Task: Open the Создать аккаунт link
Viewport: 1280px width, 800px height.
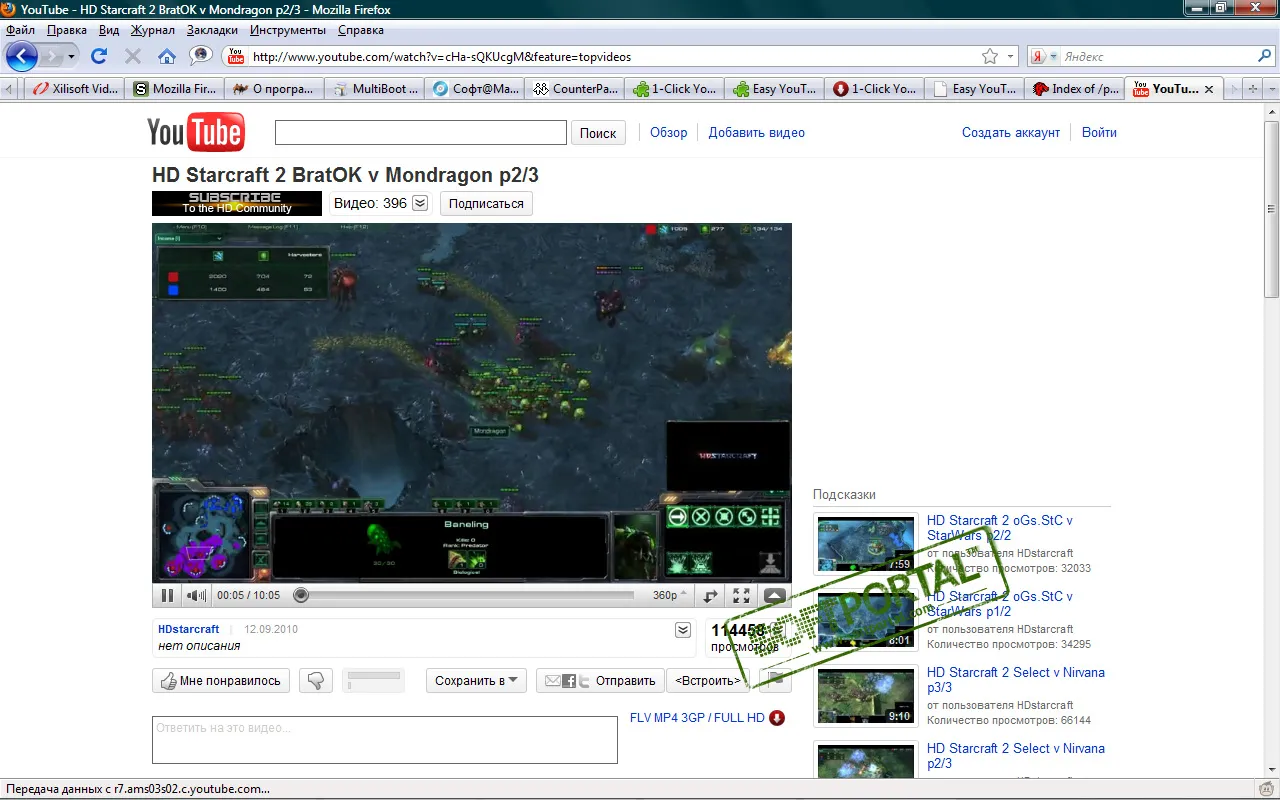Action: (1011, 132)
